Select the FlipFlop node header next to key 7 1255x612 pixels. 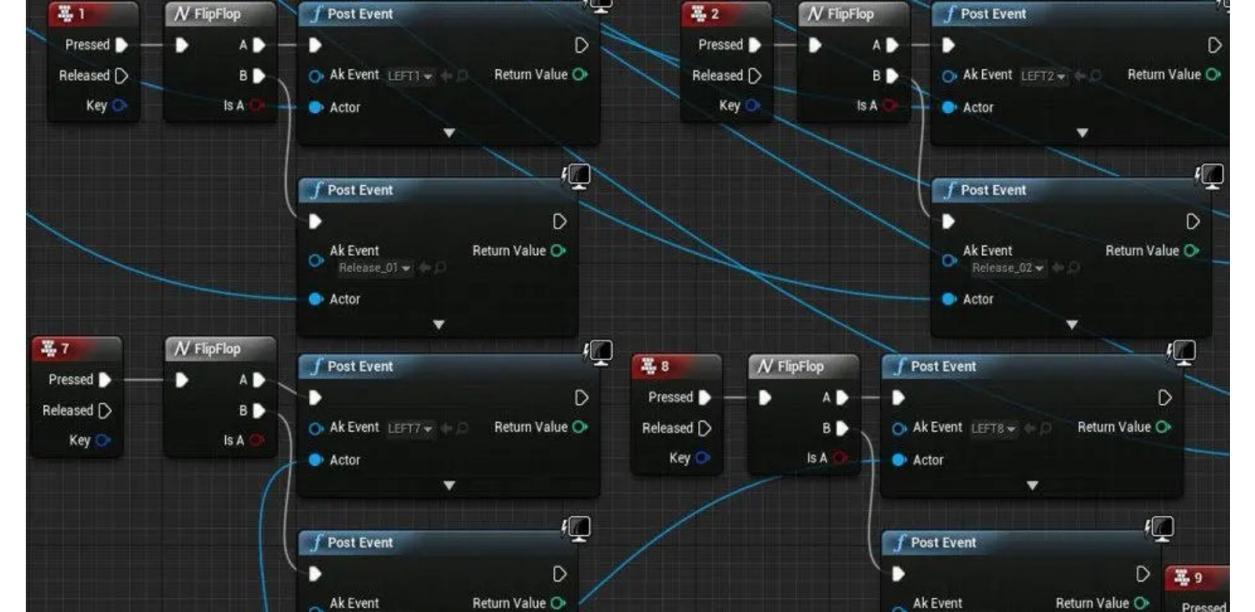coord(218,349)
